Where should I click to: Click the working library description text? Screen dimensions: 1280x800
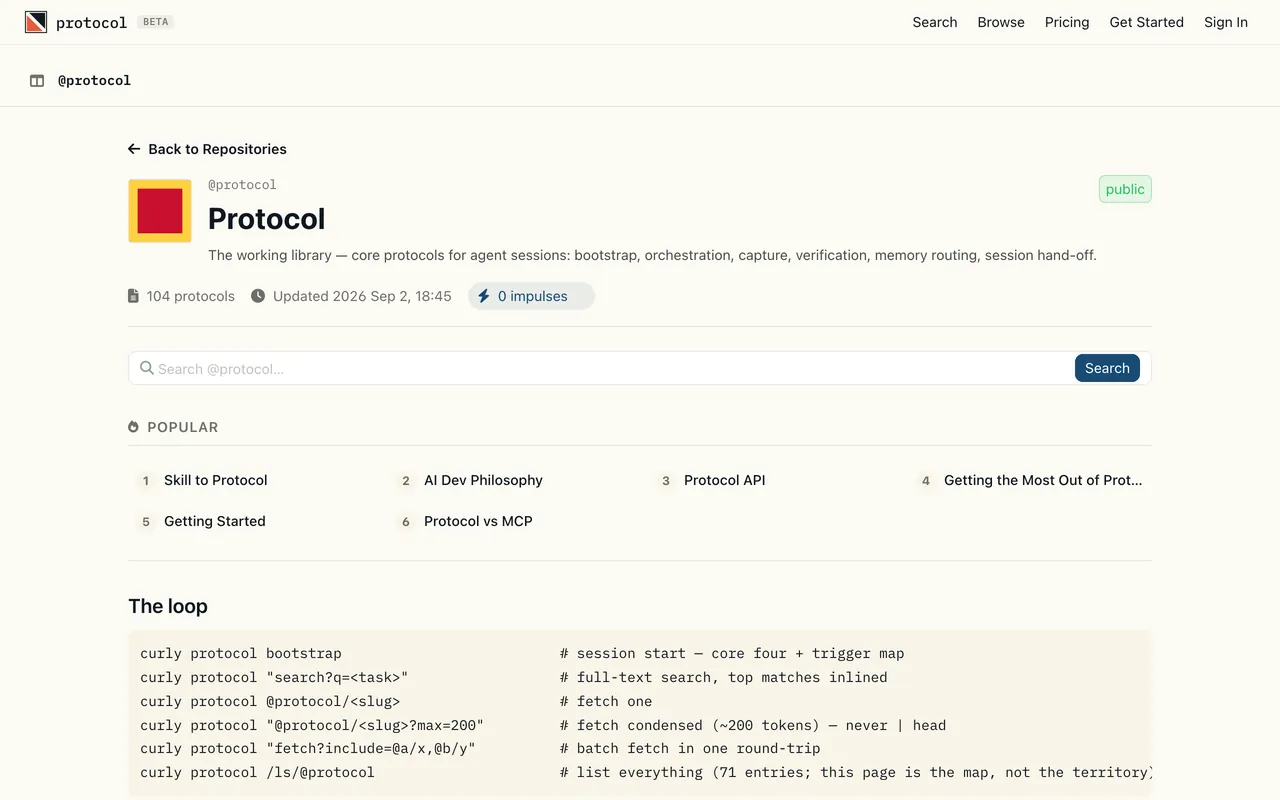click(652, 255)
